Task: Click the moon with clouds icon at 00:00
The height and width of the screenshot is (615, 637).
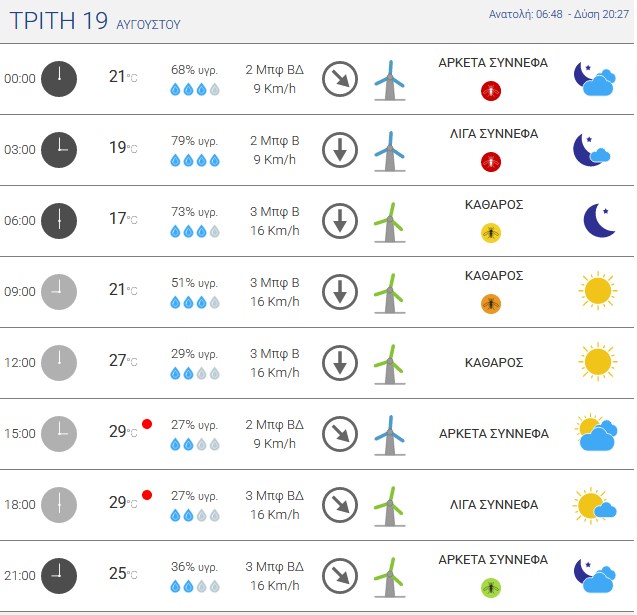Action: coord(594,79)
